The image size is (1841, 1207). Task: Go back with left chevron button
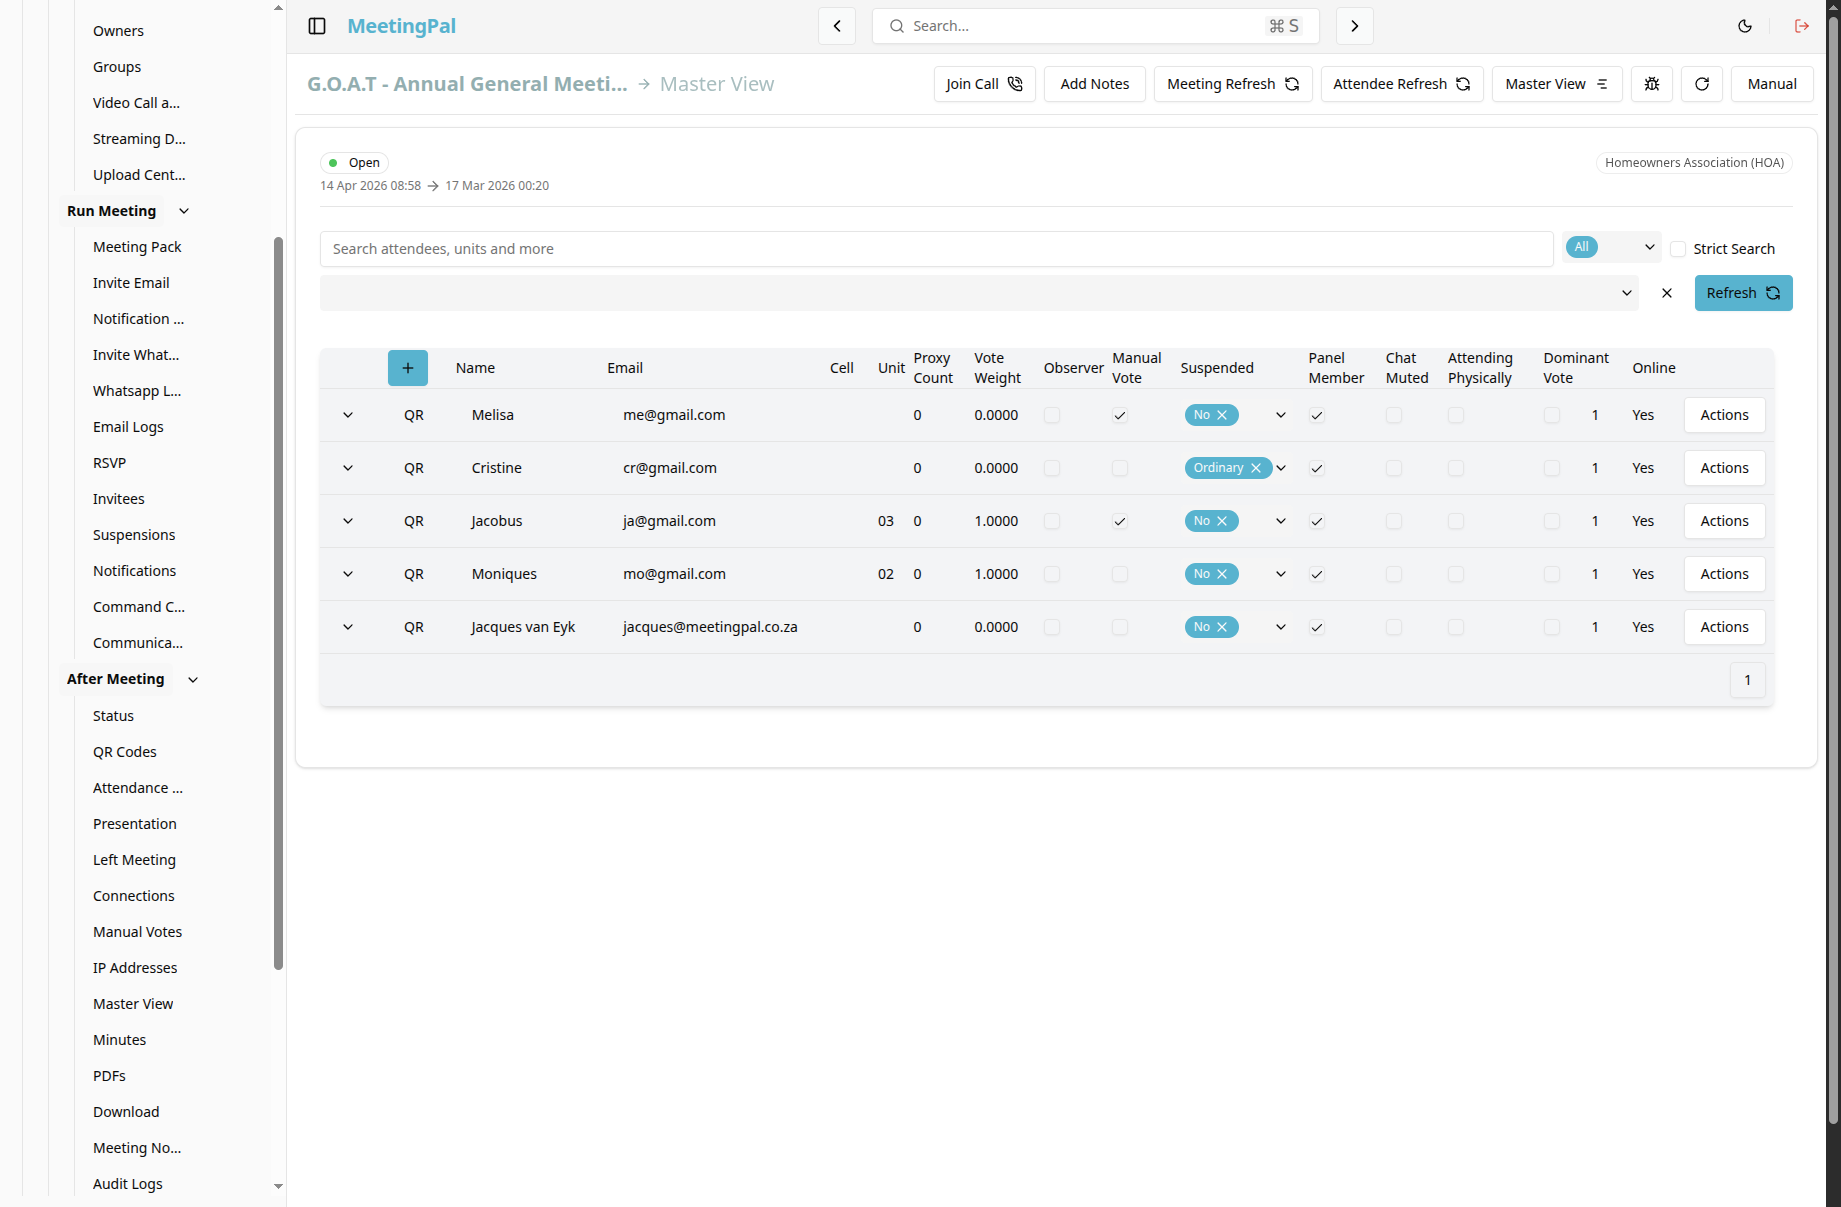click(x=837, y=26)
